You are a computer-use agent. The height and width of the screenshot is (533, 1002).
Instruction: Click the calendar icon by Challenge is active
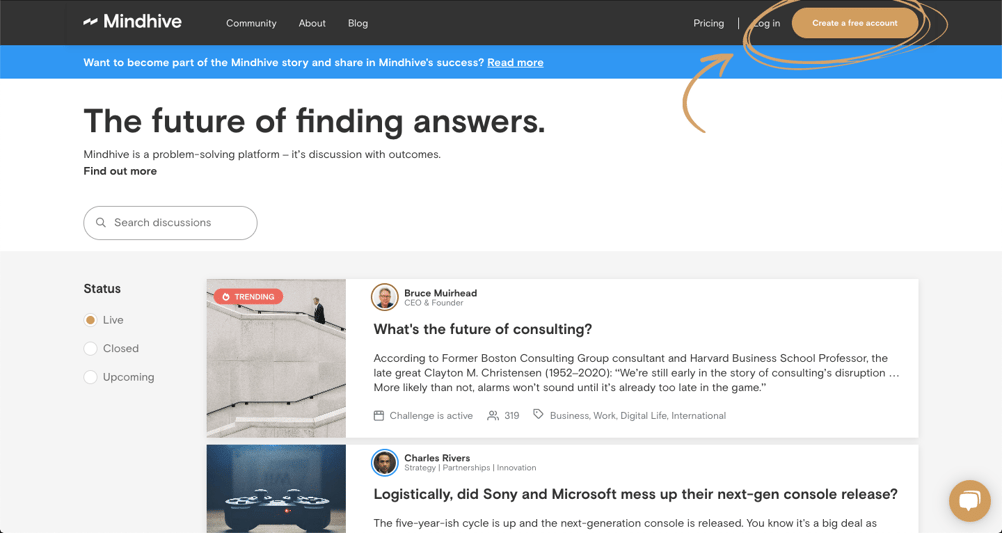379,415
